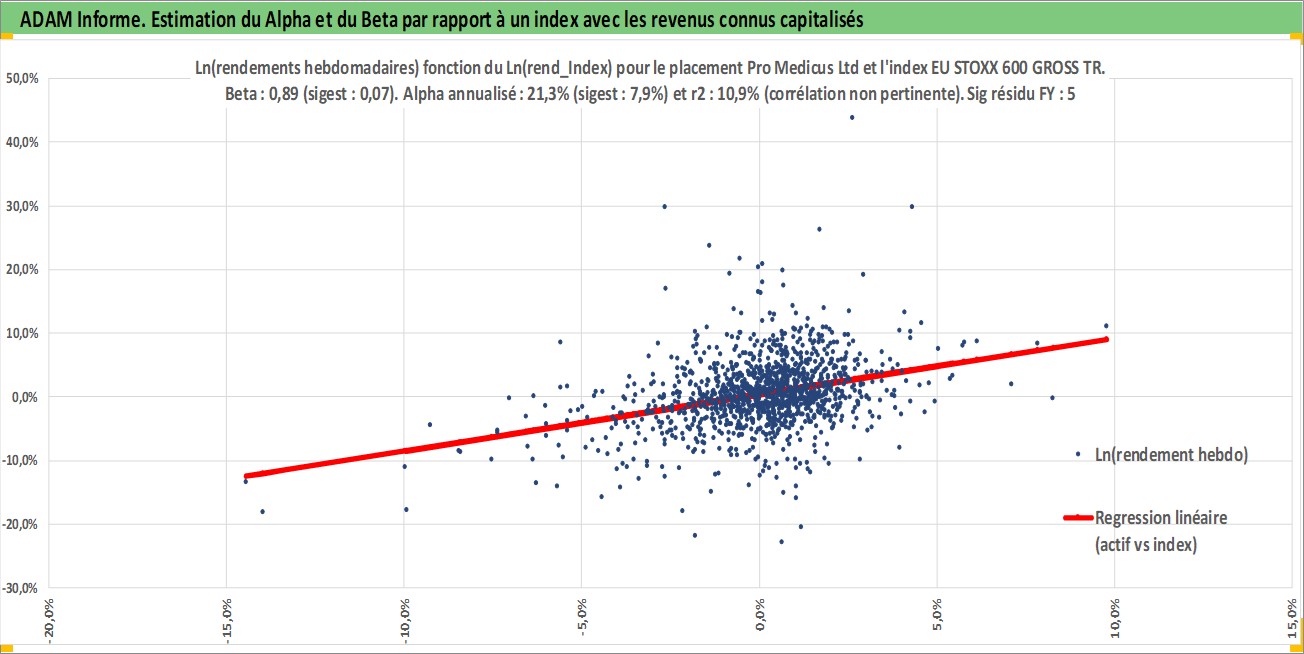The height and width of the screenshot is (654, 1304).
Task: Click the red line legend swatch
Action: click(x=1078, y=518)
